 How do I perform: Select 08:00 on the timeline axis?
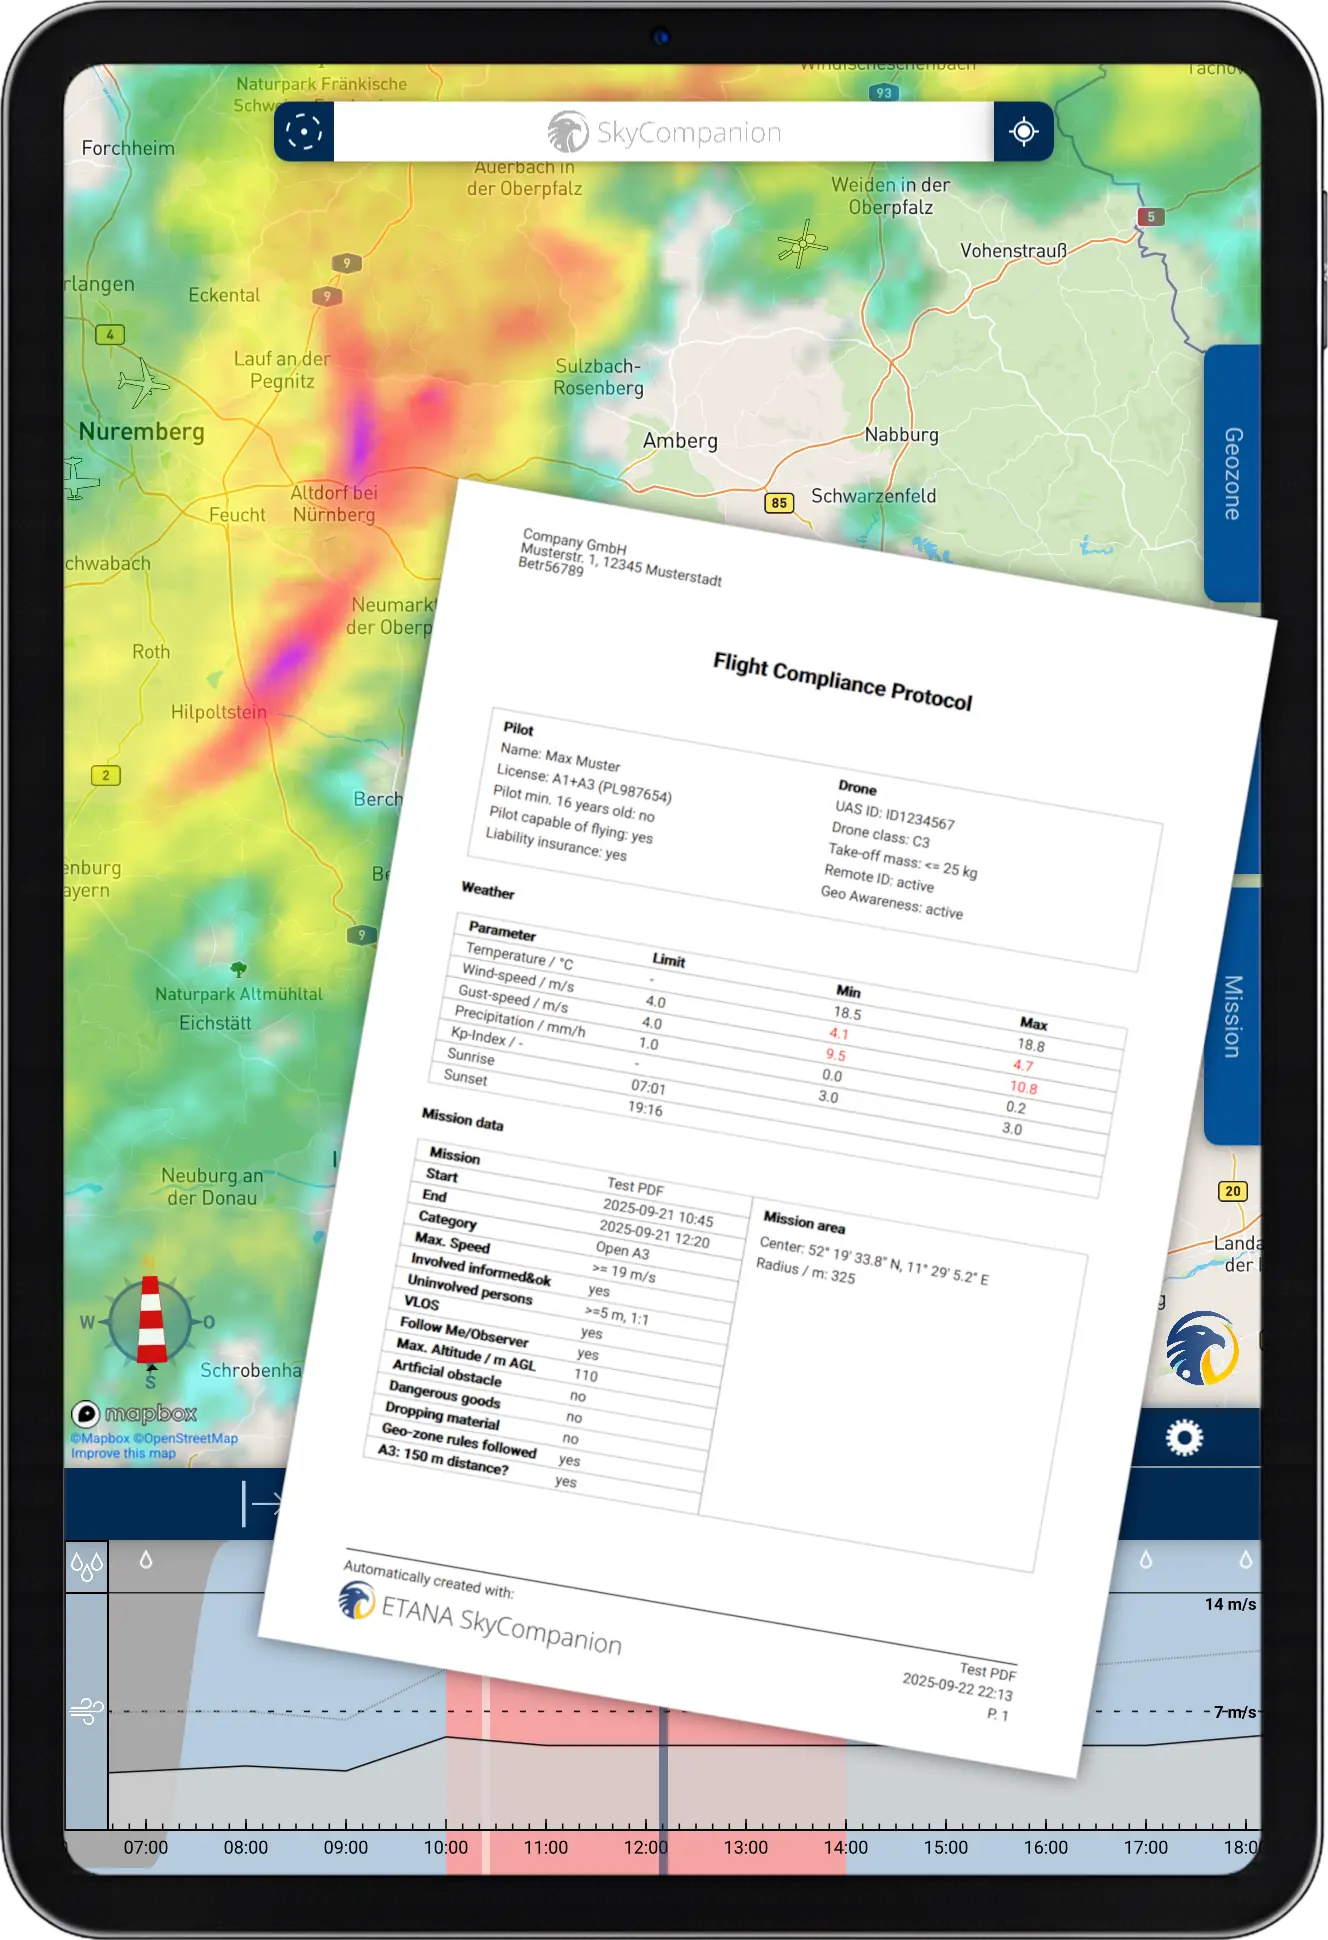click(x=246, y=1848)
